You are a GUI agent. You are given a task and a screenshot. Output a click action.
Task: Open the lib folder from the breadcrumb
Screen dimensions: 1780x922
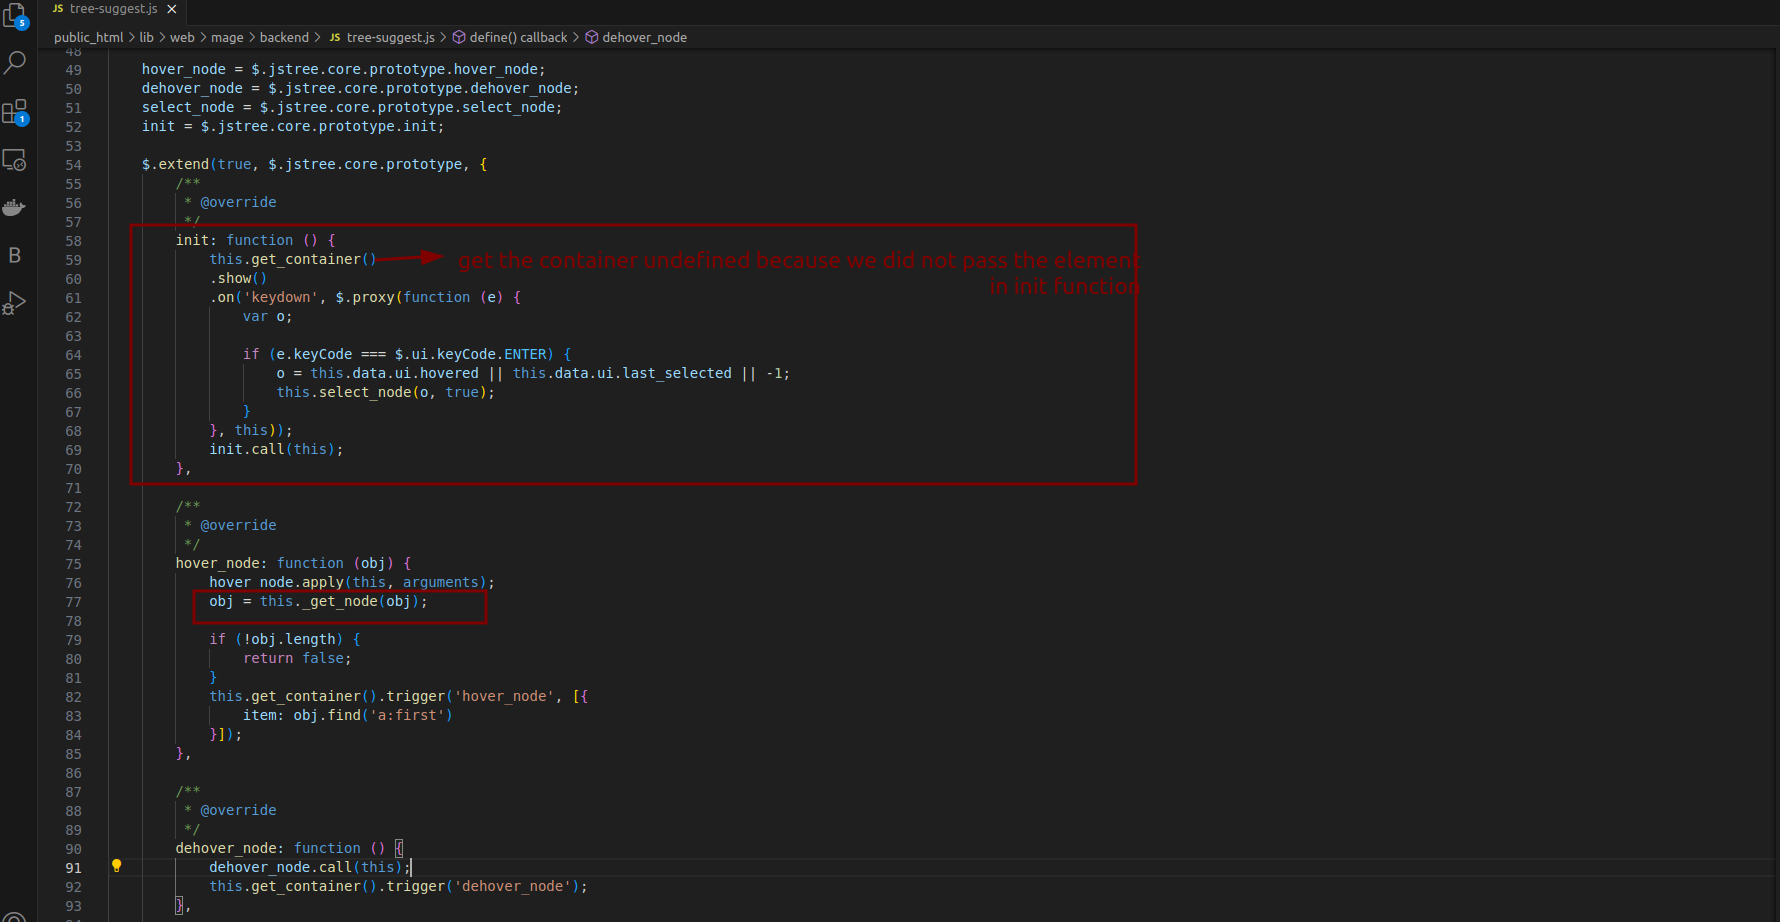(146, 37)
